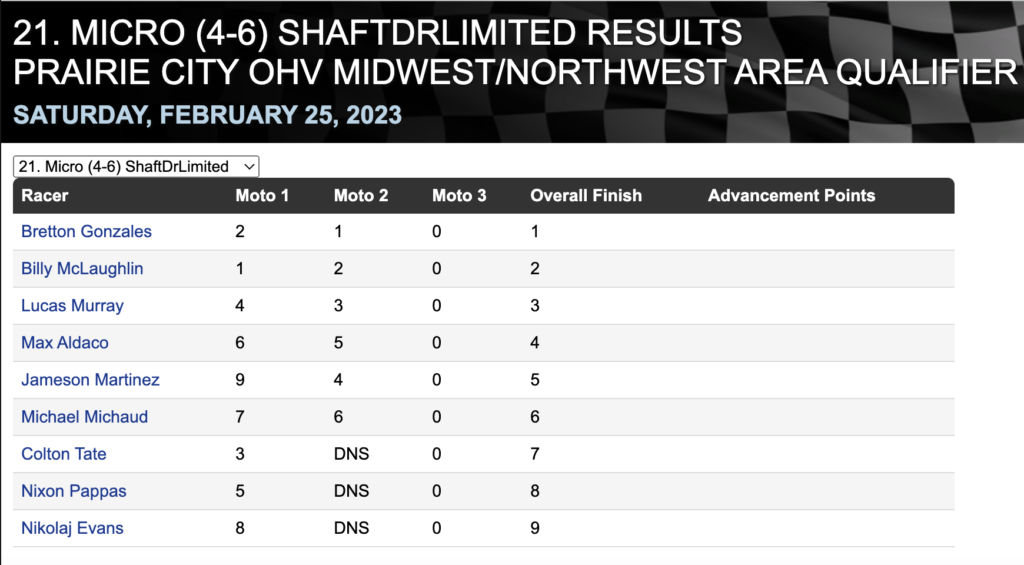
Task: Click the Overall Finish column header
Action: (586, 195)
